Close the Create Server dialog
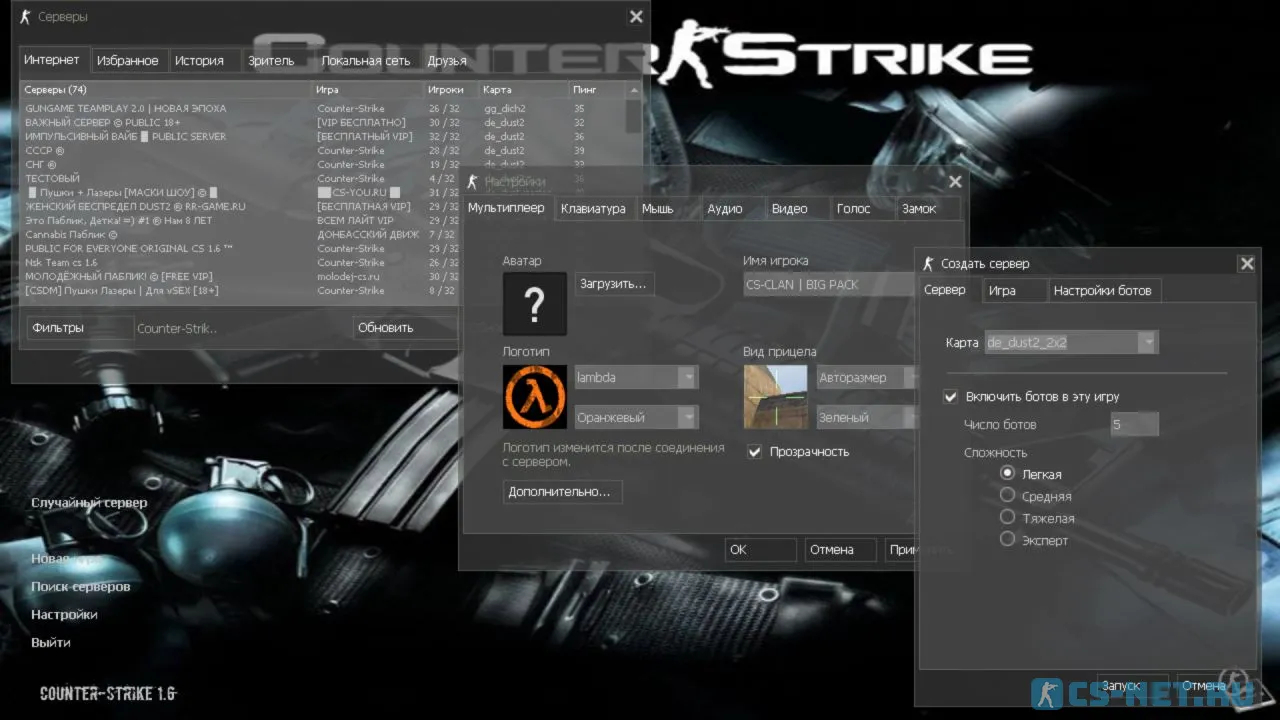Viewport: 1280px width, 720px height. click(x=1246, y=264)
